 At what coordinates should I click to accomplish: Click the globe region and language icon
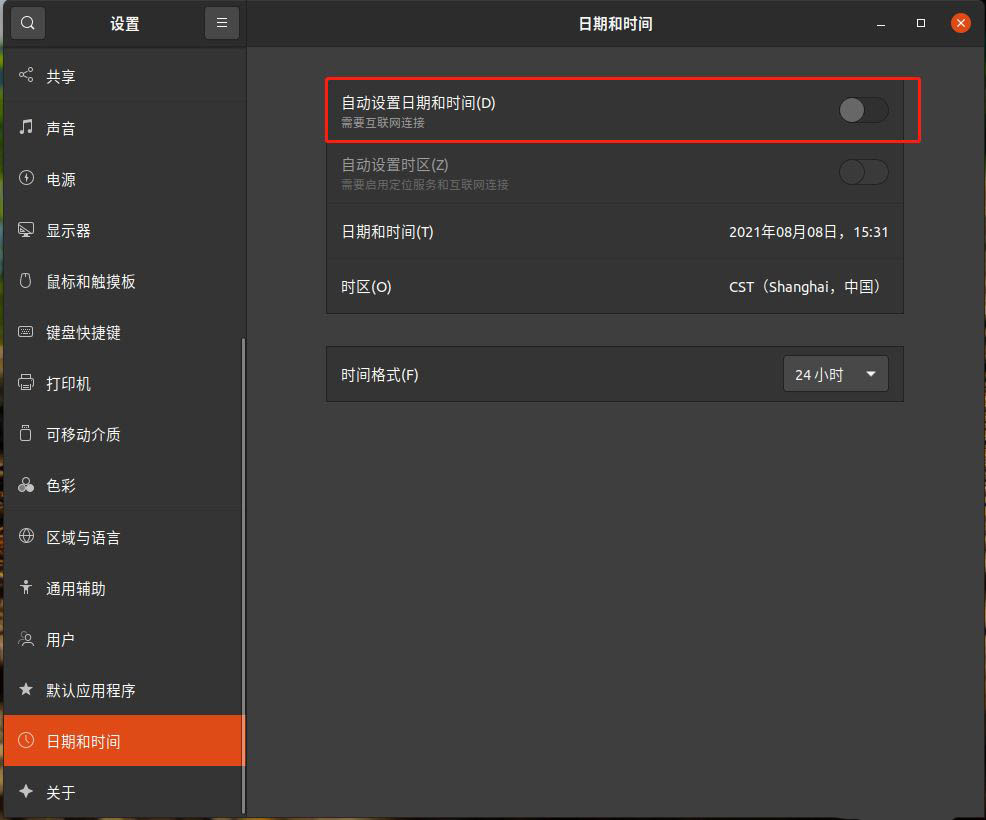(x=26, y=537)
